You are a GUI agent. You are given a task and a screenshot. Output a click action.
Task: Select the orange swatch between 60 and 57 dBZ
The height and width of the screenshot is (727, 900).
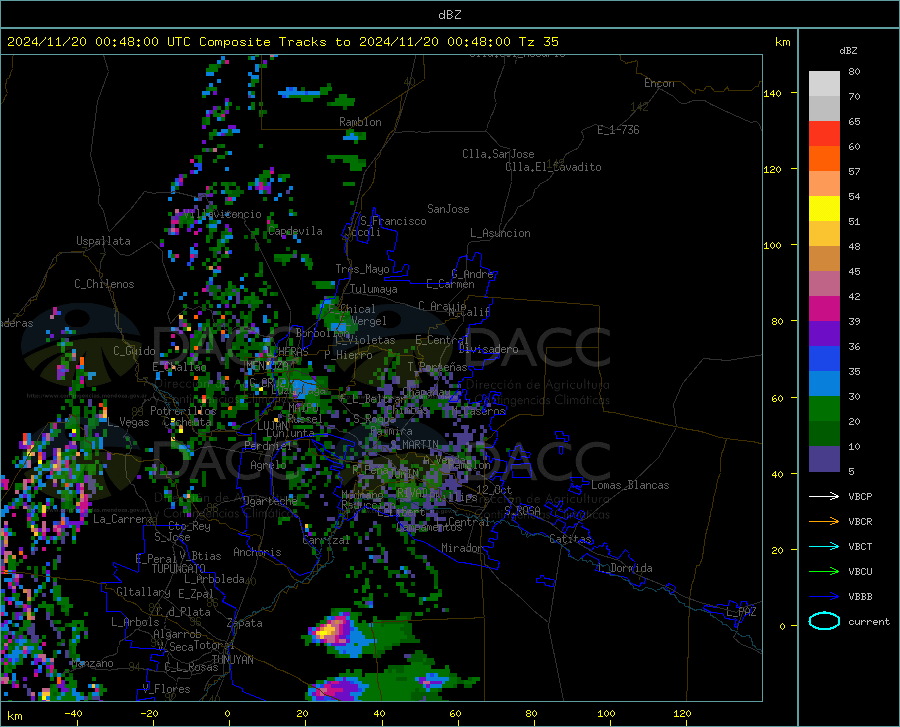click(x=824, y=159)
